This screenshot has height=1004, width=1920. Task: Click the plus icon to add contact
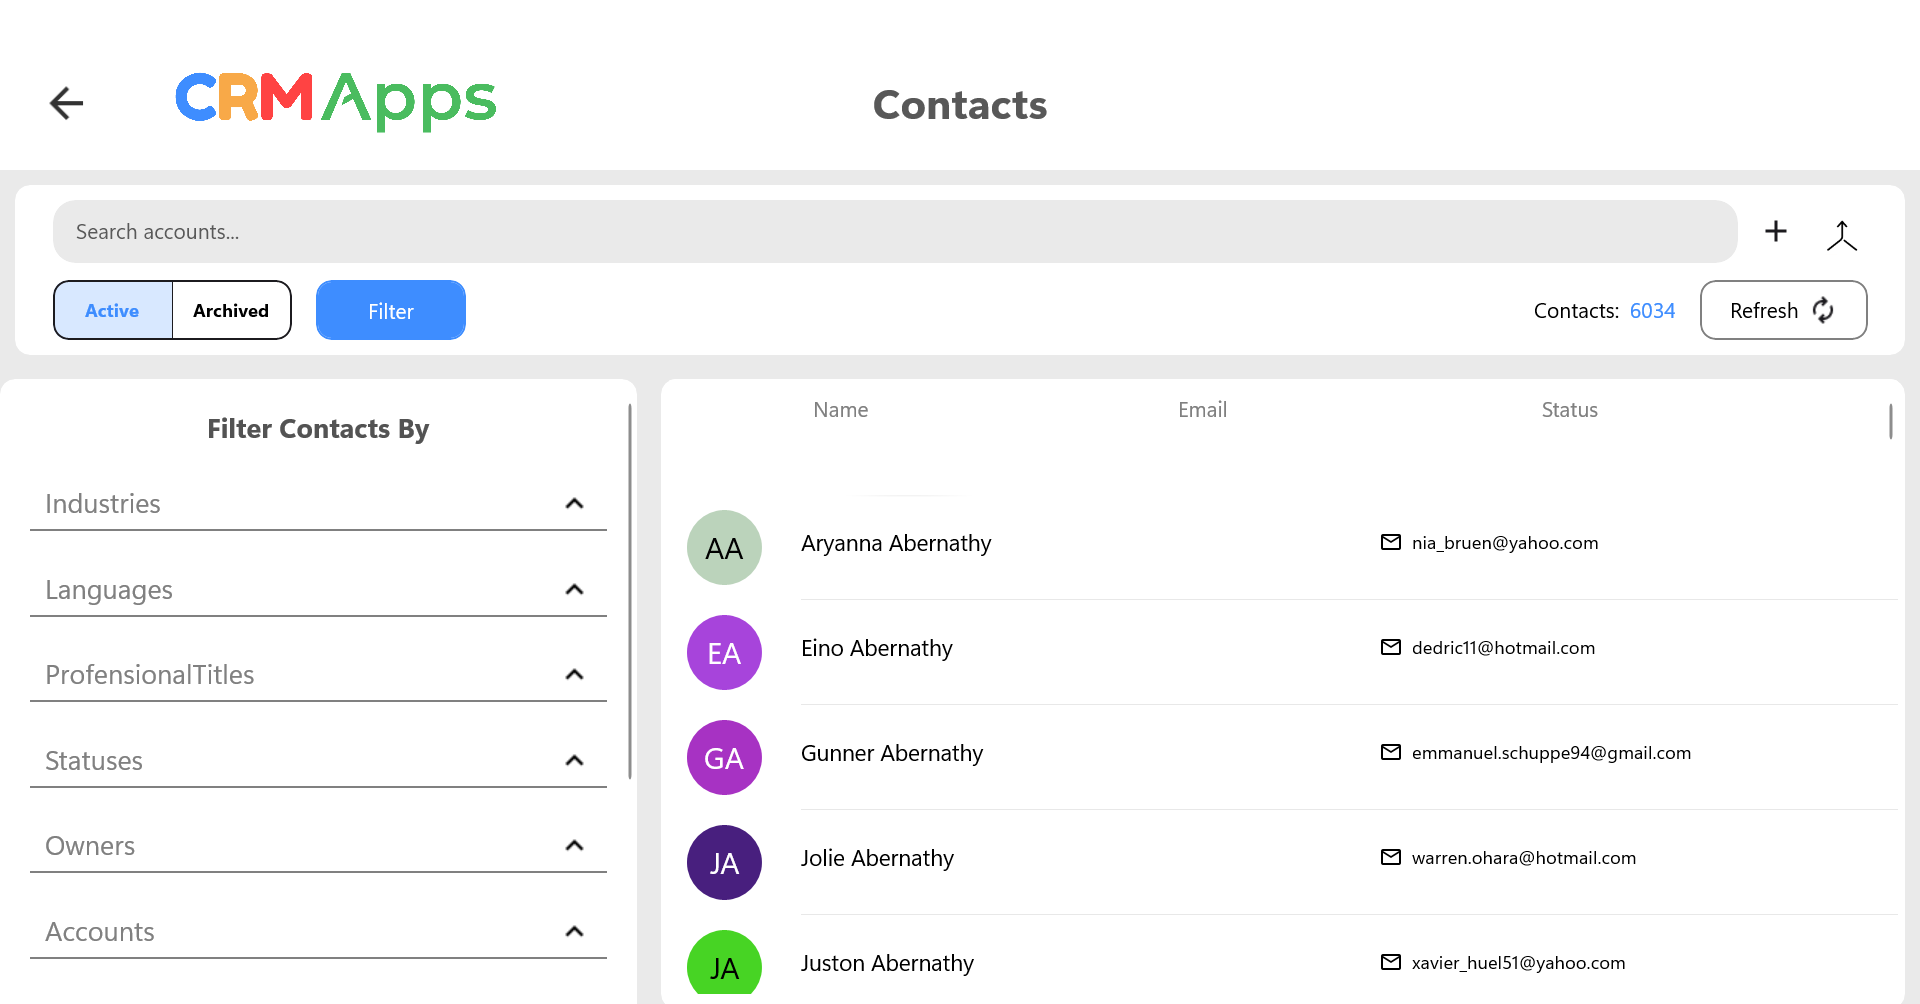coord(1775,232)
